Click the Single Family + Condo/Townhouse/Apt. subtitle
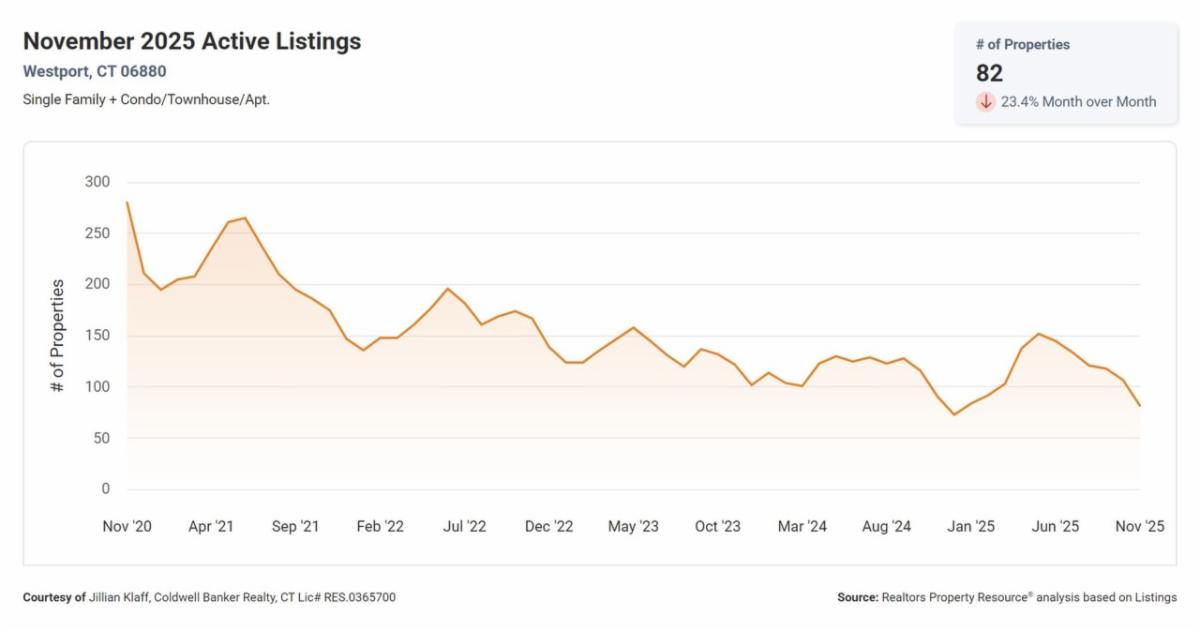 tap(146, 99)
